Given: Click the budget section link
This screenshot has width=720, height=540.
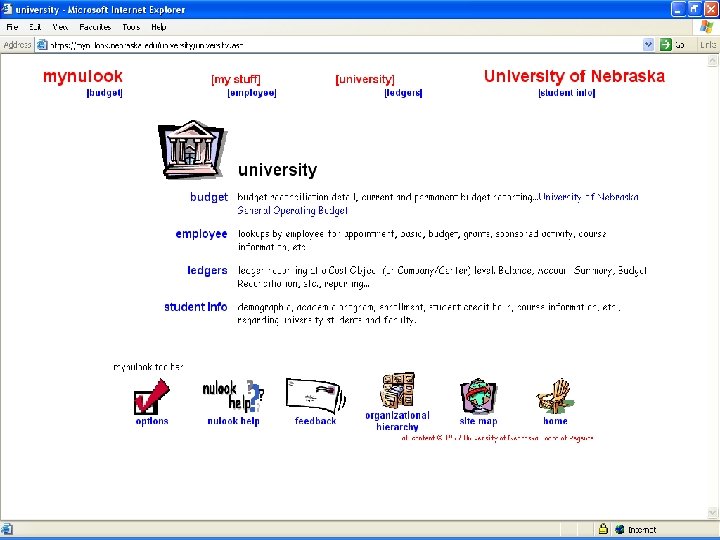Looking at the screenshot, I should click(209, 197).
